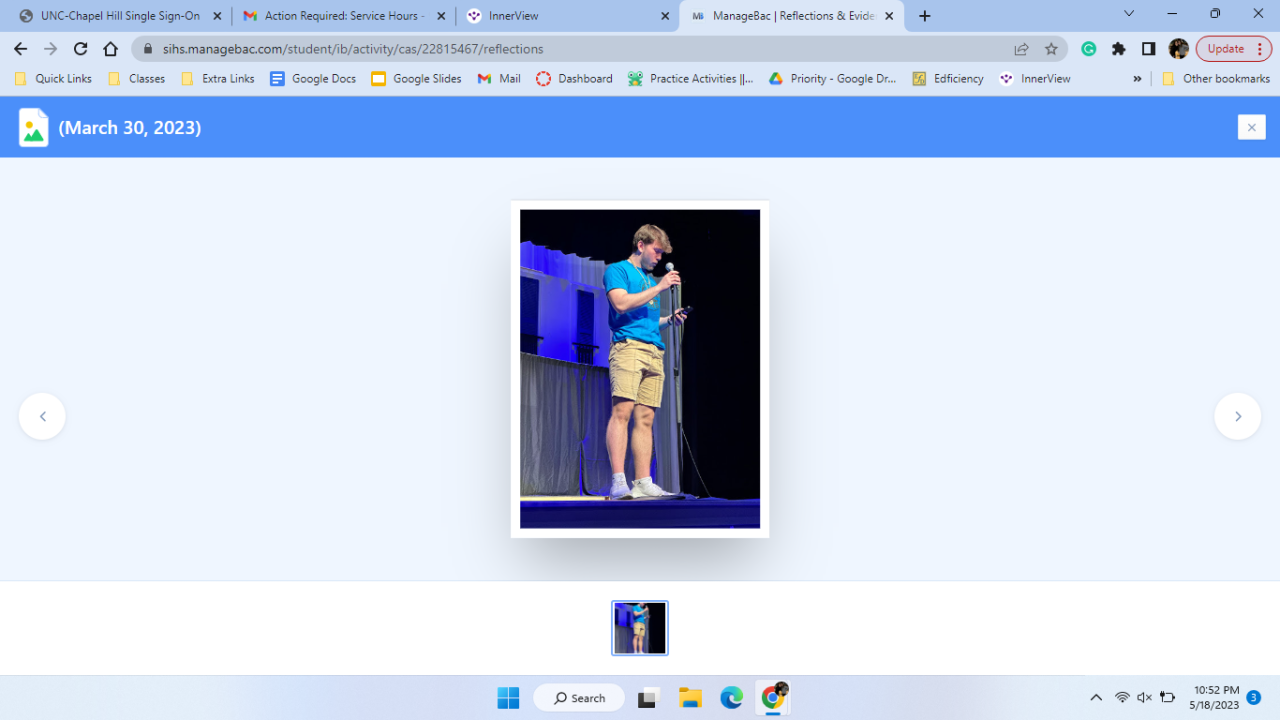
Task: Close the InnerView browser tab
Action: 665,16
